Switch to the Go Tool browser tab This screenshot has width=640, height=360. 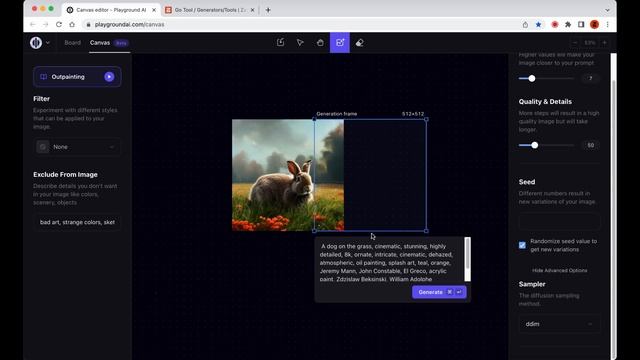[x=210, y=10]
